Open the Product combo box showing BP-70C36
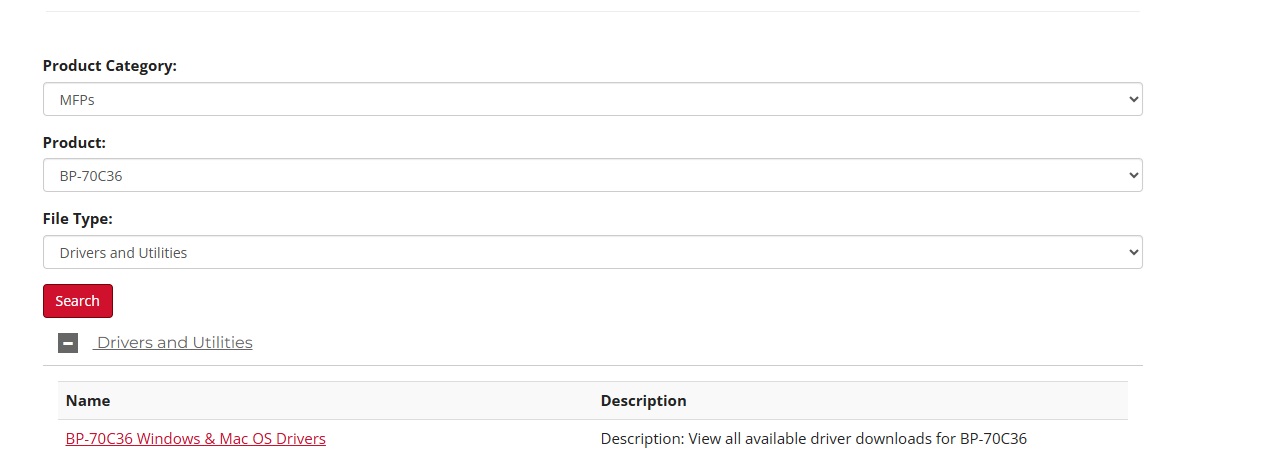Image resolution: width=1266 pixels, height=467 pixels. tap(592, 175)
